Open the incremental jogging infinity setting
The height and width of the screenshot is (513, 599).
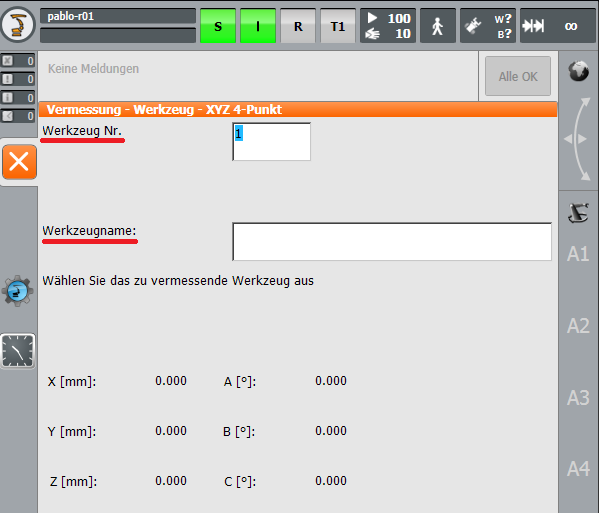558,26
